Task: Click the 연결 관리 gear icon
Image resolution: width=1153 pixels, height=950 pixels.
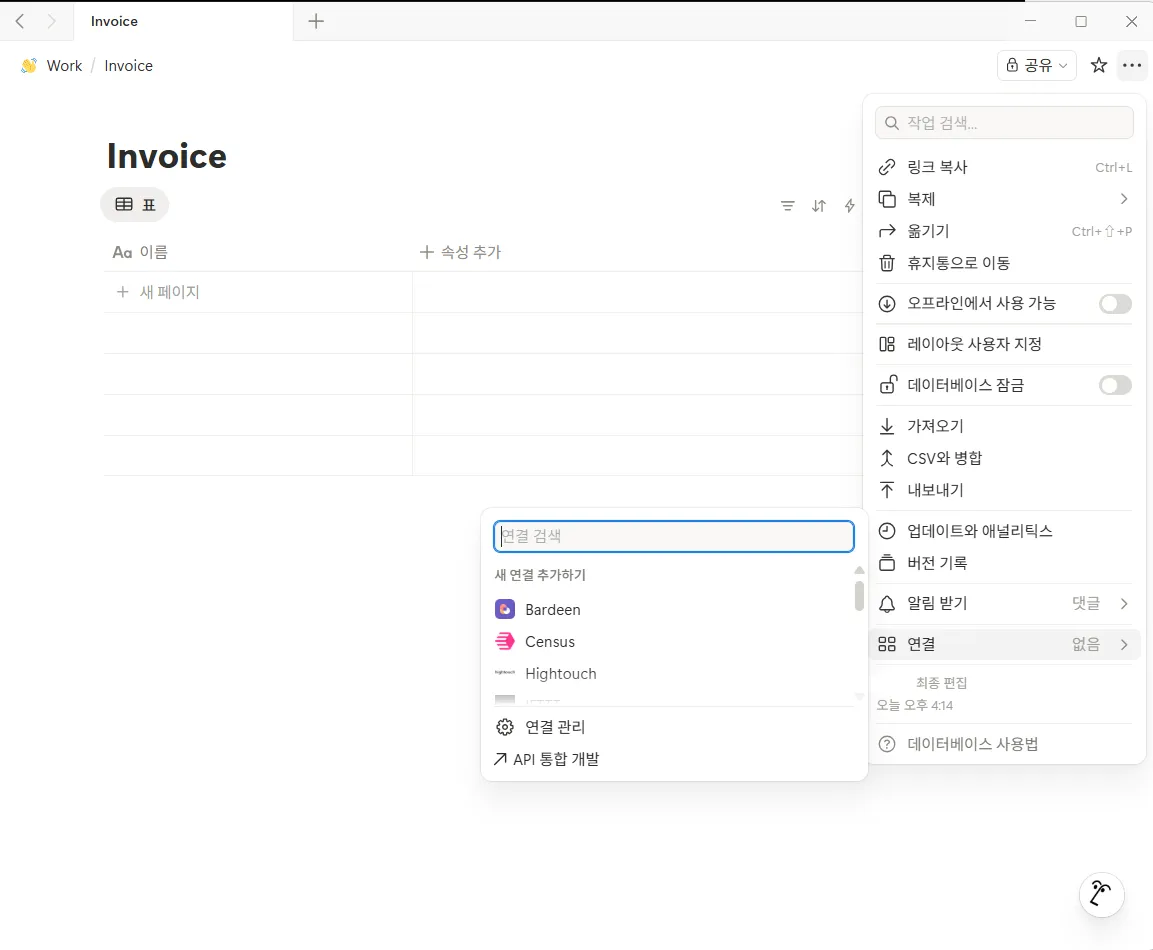Action: [505, 727]
